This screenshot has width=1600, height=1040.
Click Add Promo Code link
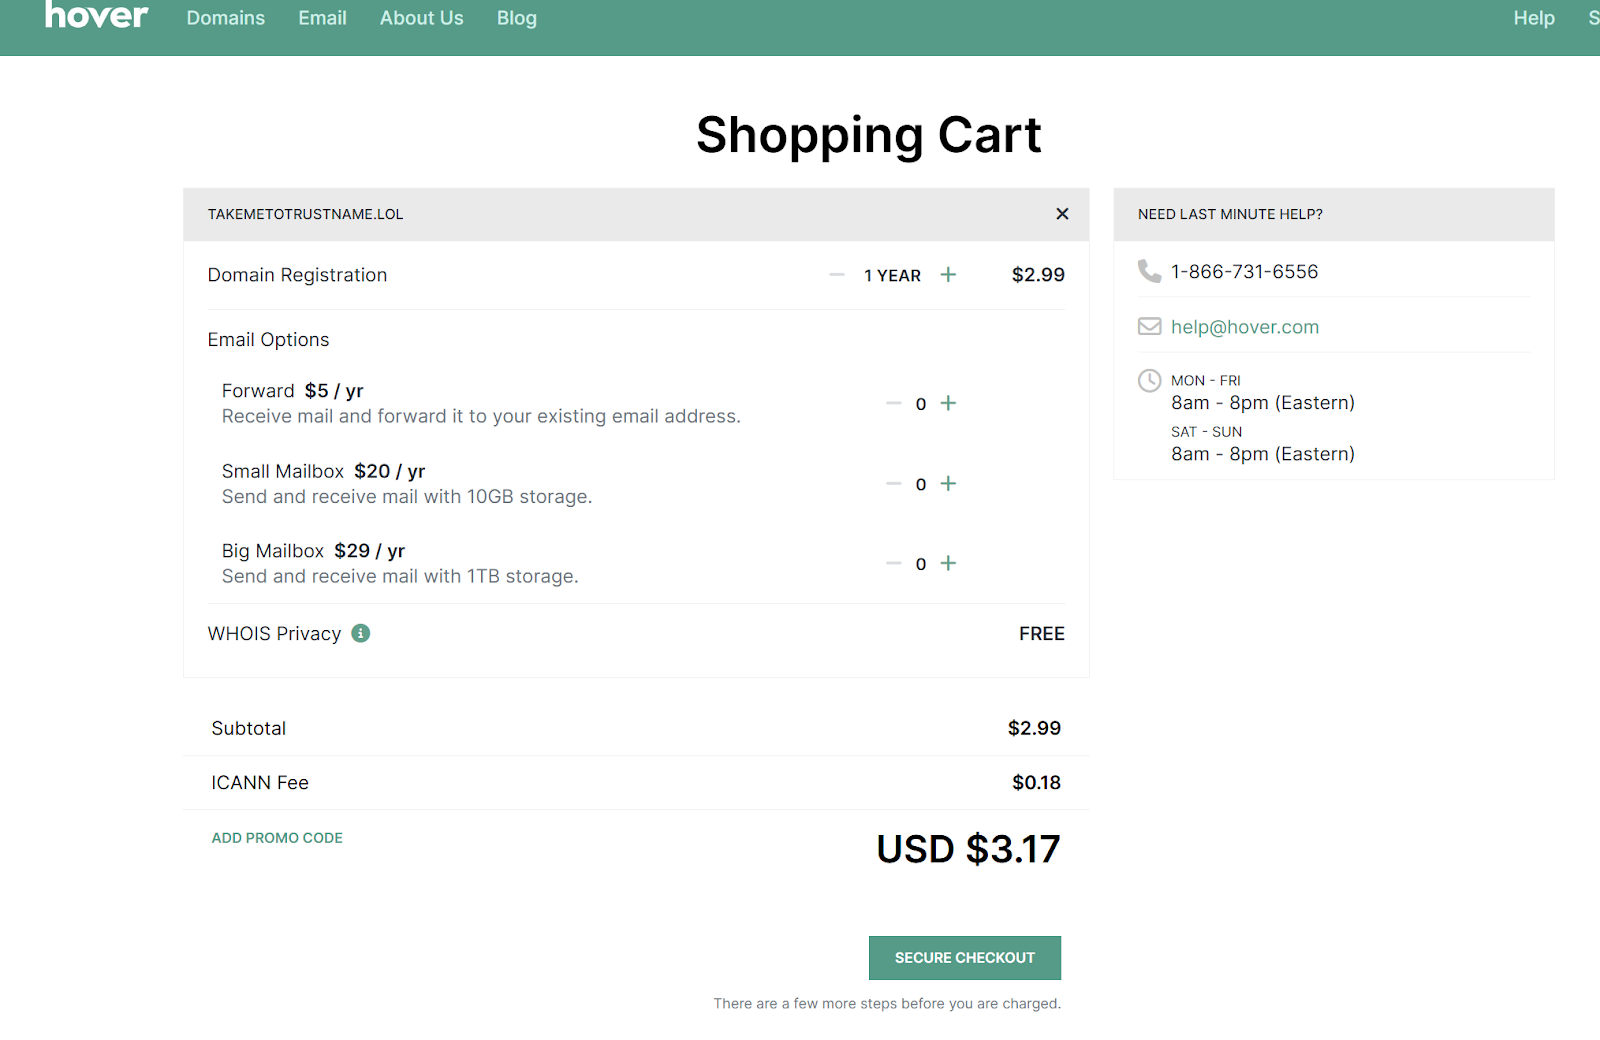click(x=277, y=838)
